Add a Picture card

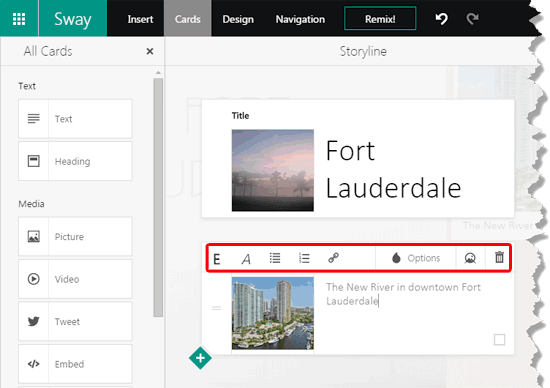75,236
